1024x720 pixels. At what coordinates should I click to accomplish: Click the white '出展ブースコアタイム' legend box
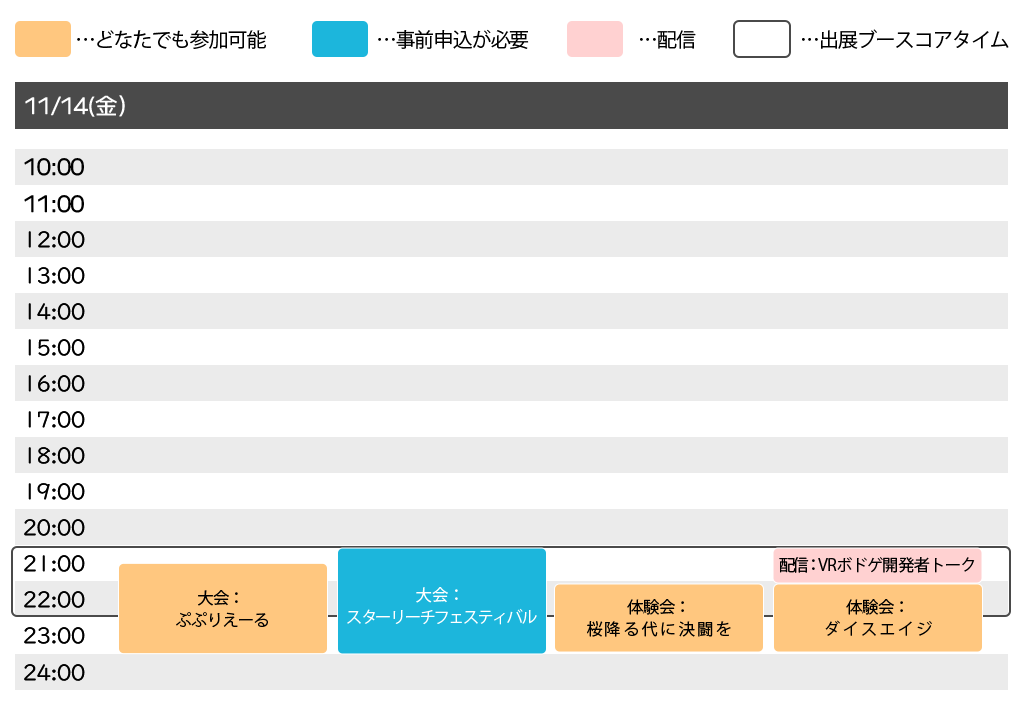point(762,40)
